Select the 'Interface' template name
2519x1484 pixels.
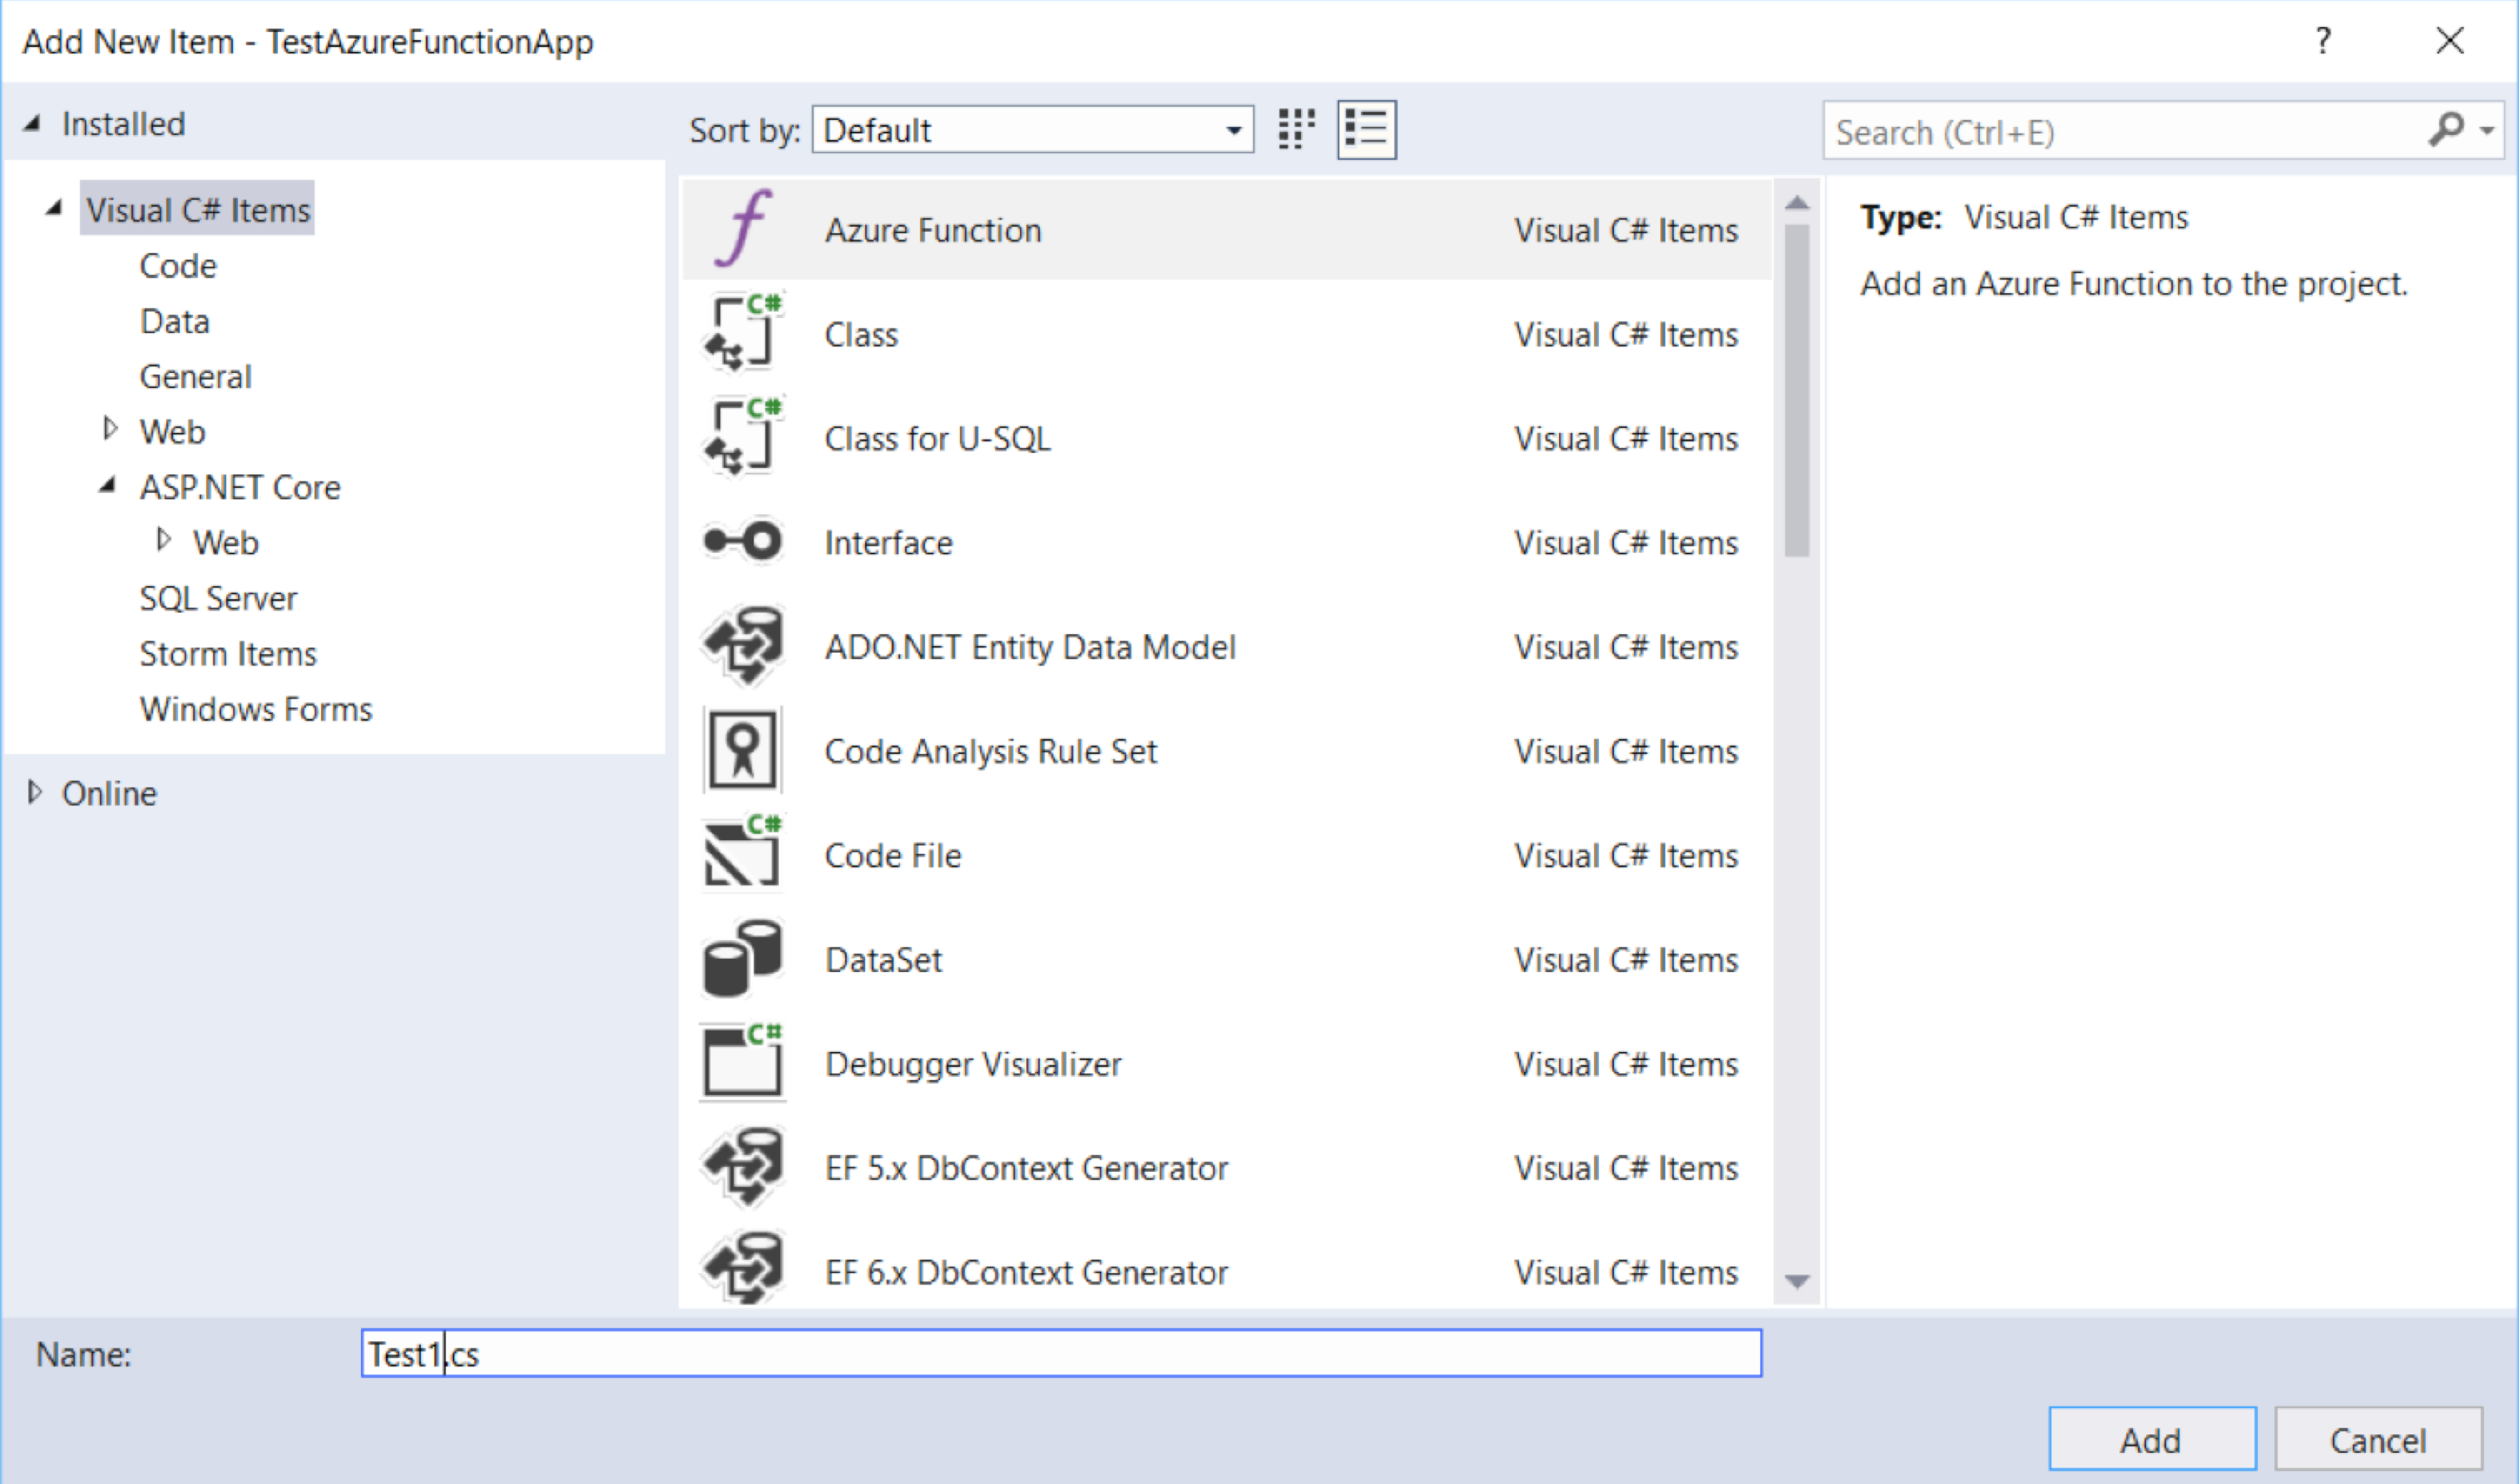(x=888, y=543)
